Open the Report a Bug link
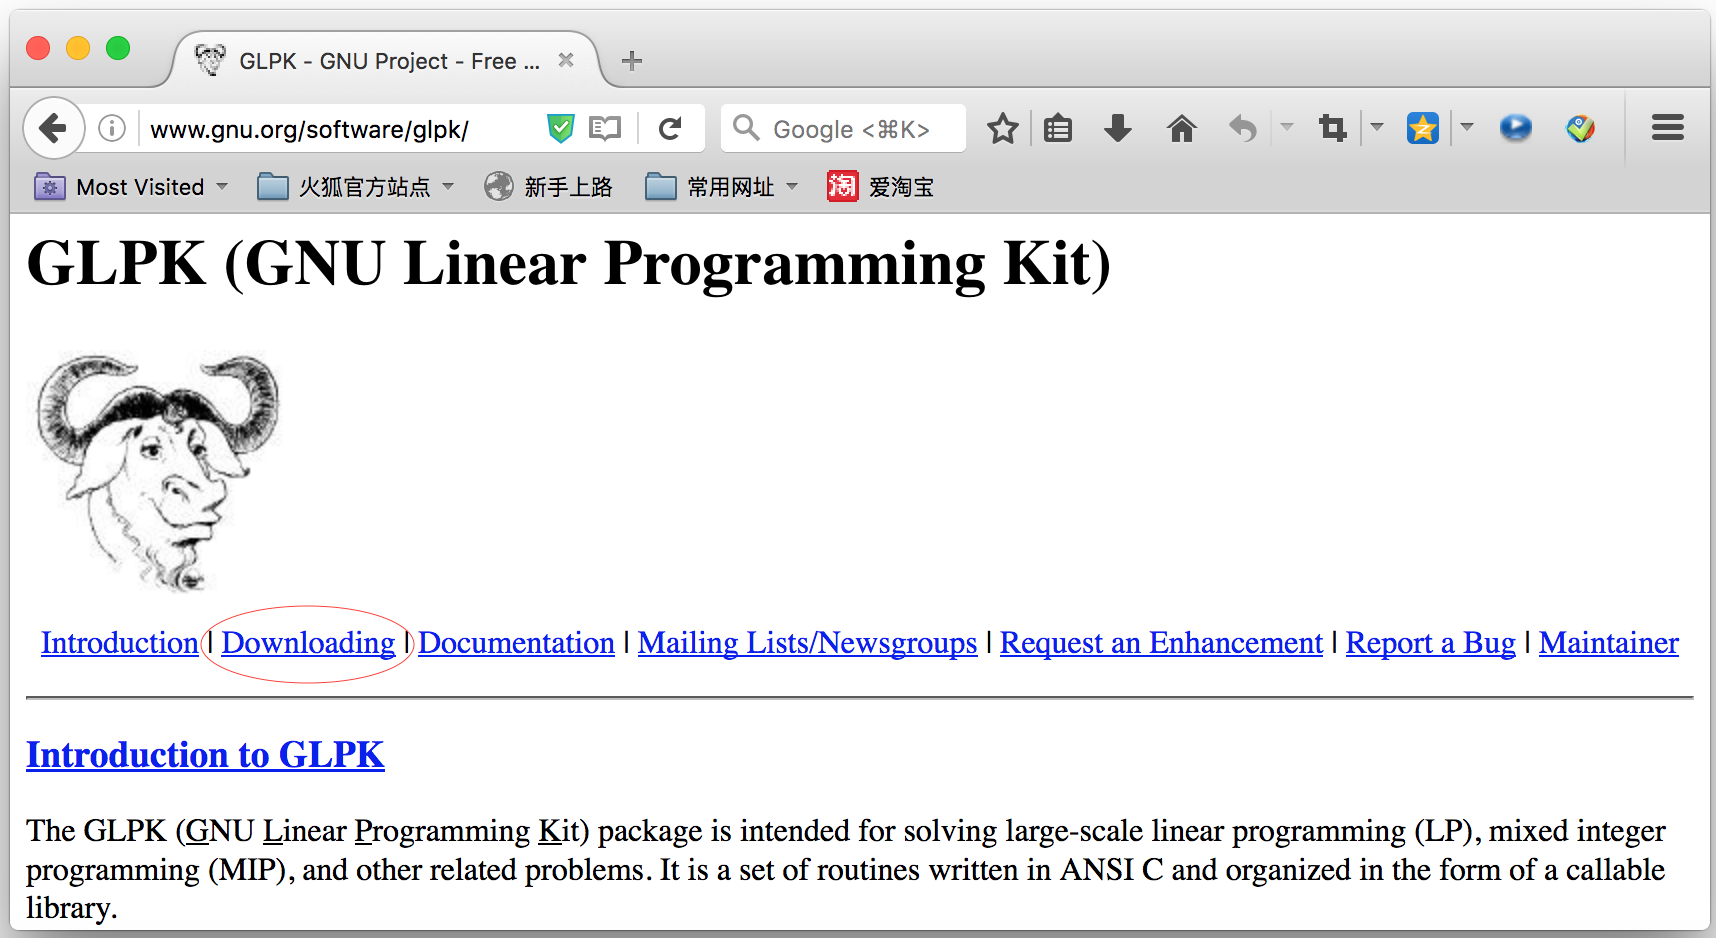Viewport: 1716px width, 938px height. click(x=1431, y=643)
